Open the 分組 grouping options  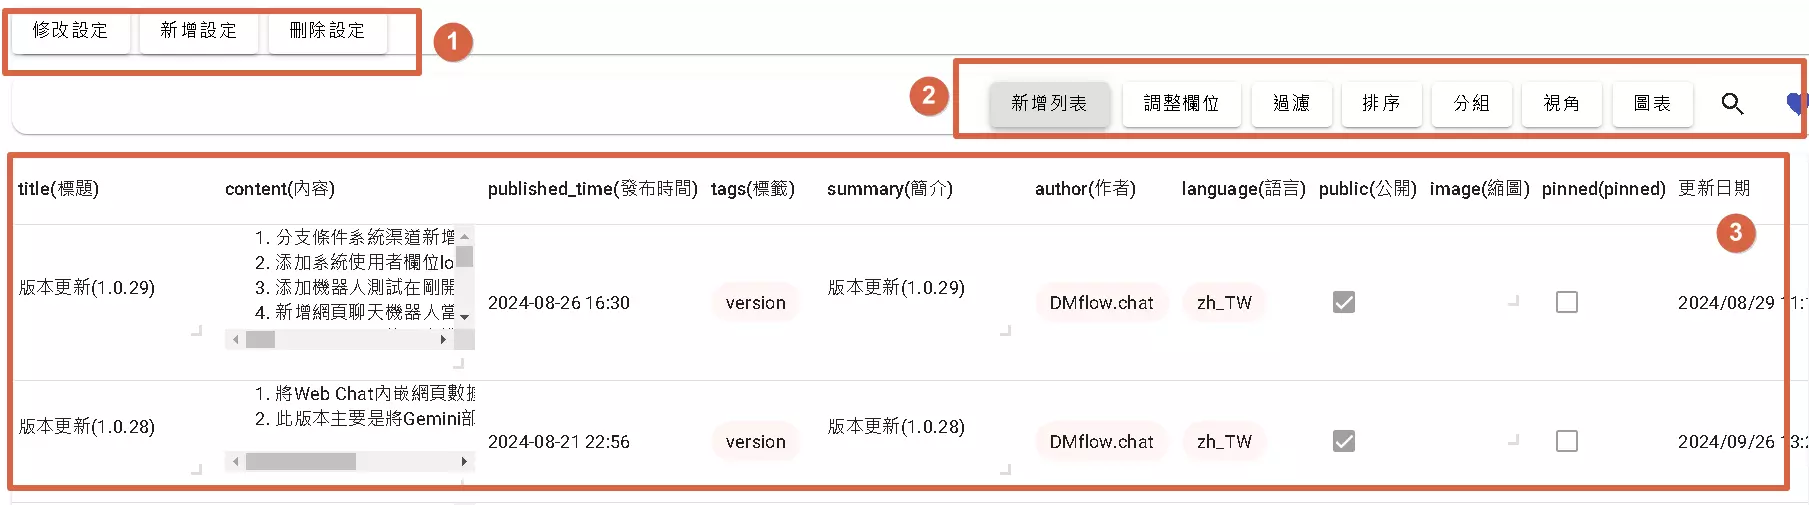pos(1471,104)
